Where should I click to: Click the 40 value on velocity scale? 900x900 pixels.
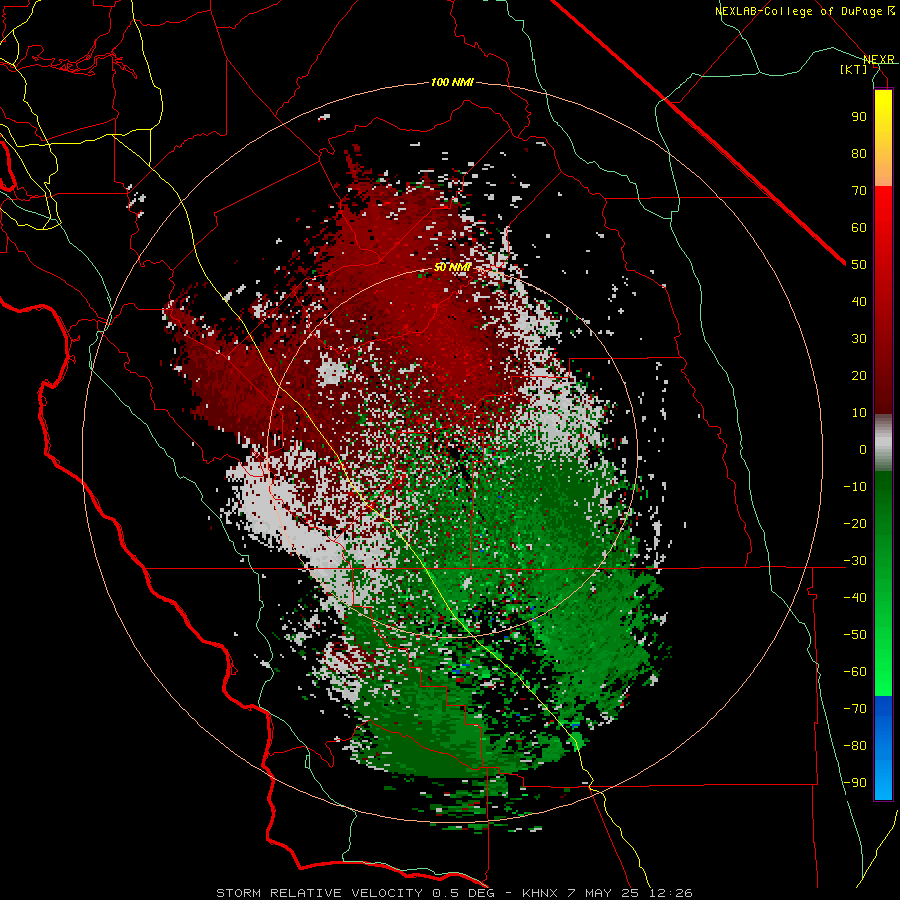[859, 301]
